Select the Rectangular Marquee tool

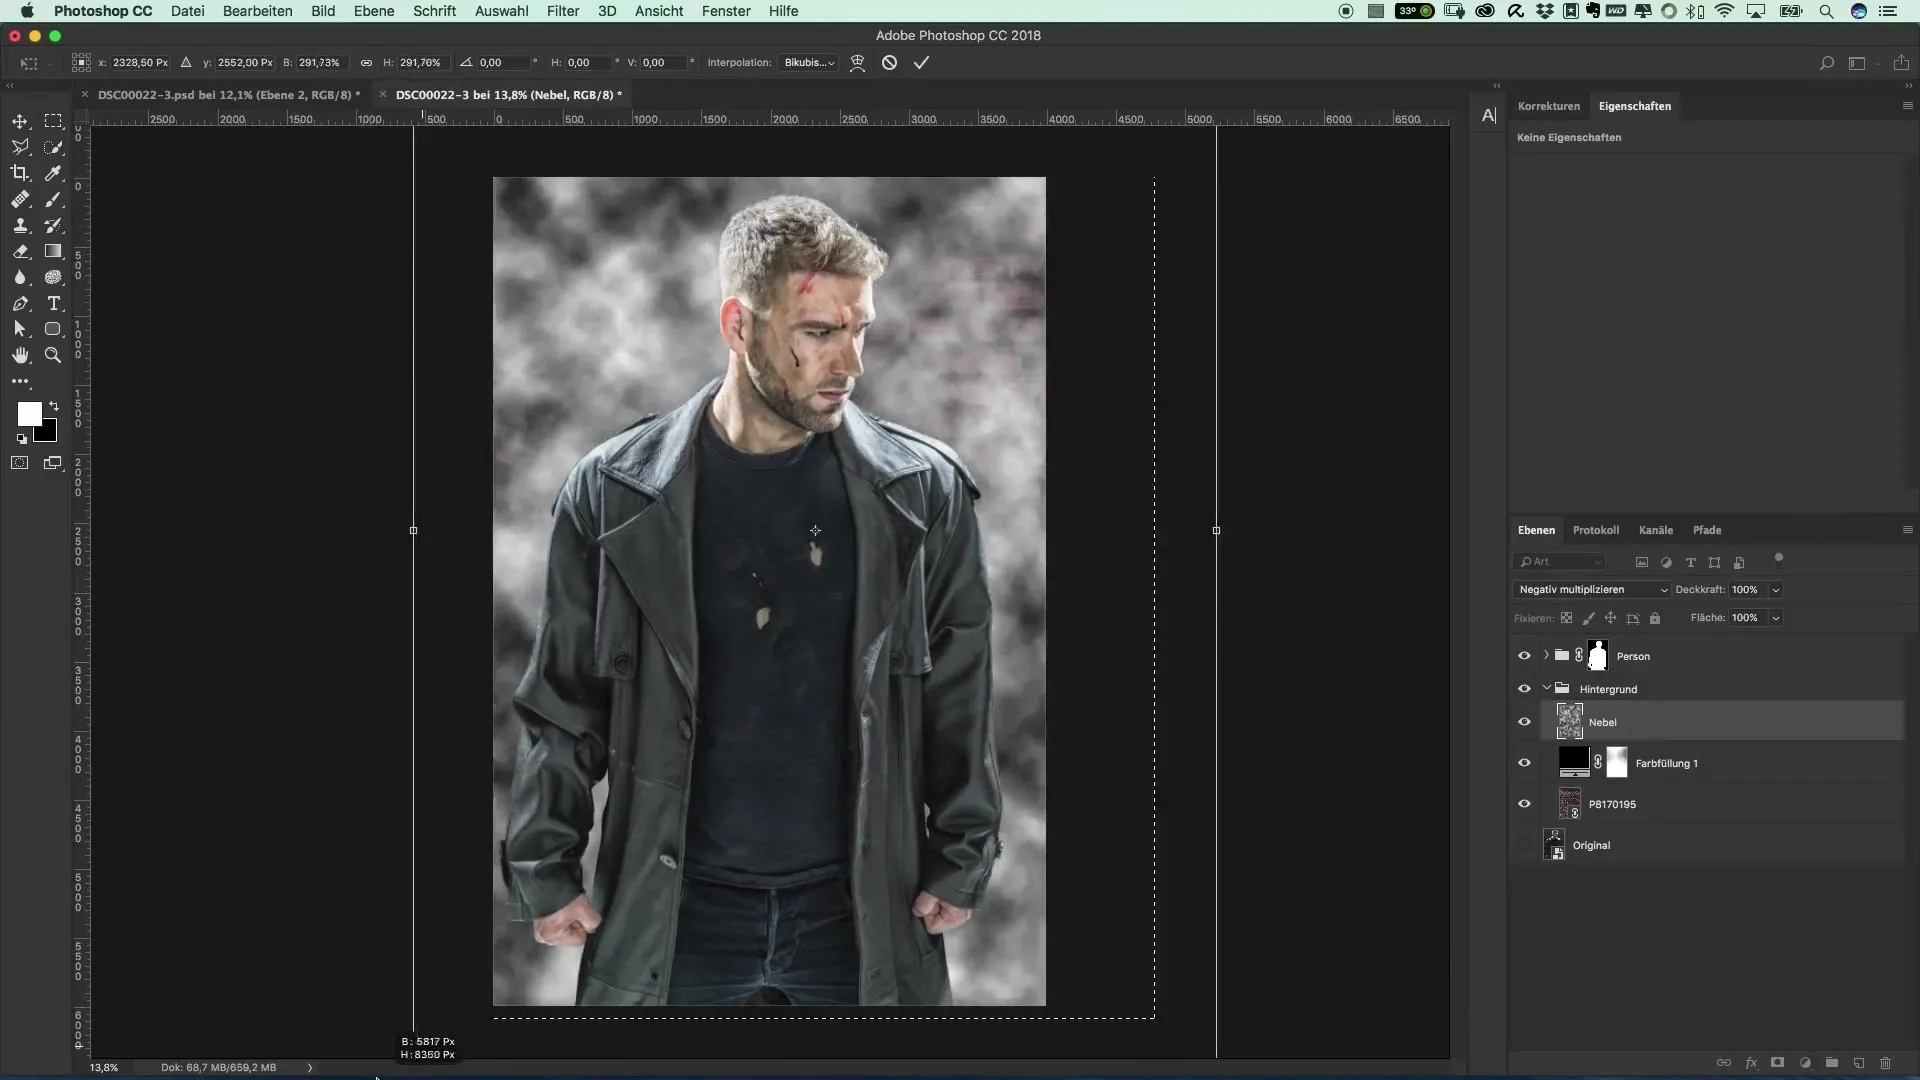click(x=53, y=121)
